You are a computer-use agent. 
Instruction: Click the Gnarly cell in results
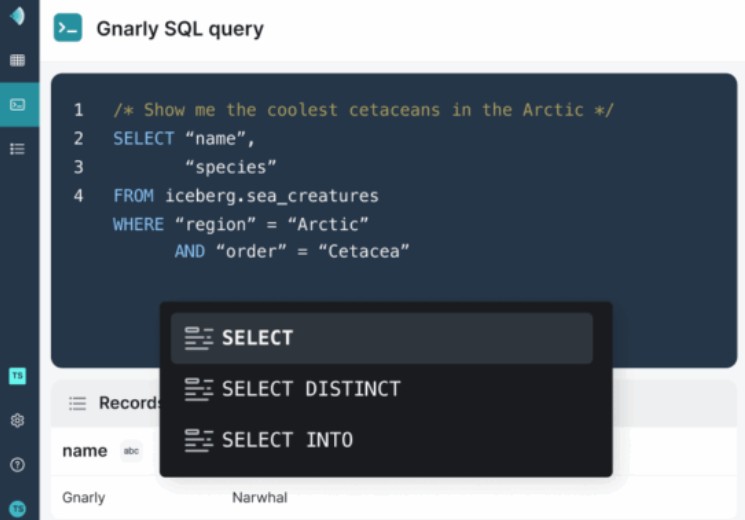point(83,497)
